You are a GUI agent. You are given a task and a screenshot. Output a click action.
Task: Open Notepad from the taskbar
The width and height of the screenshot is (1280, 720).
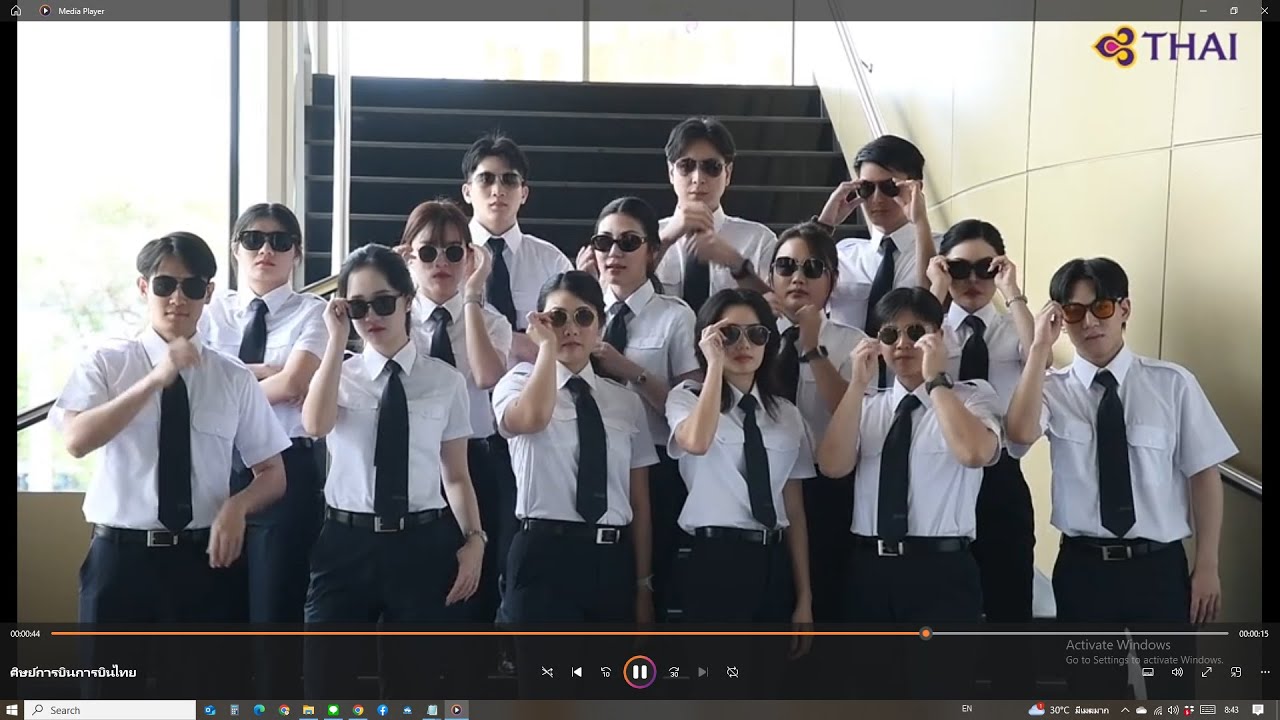pyautogui.click(x=432, y=710)
